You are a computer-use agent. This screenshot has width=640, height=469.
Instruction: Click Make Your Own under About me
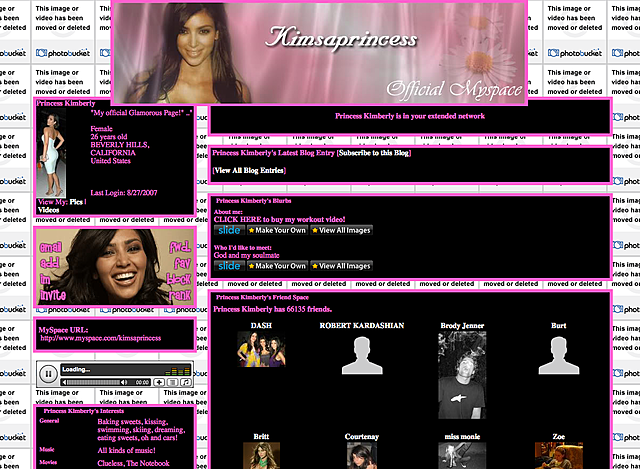point(278,230)
